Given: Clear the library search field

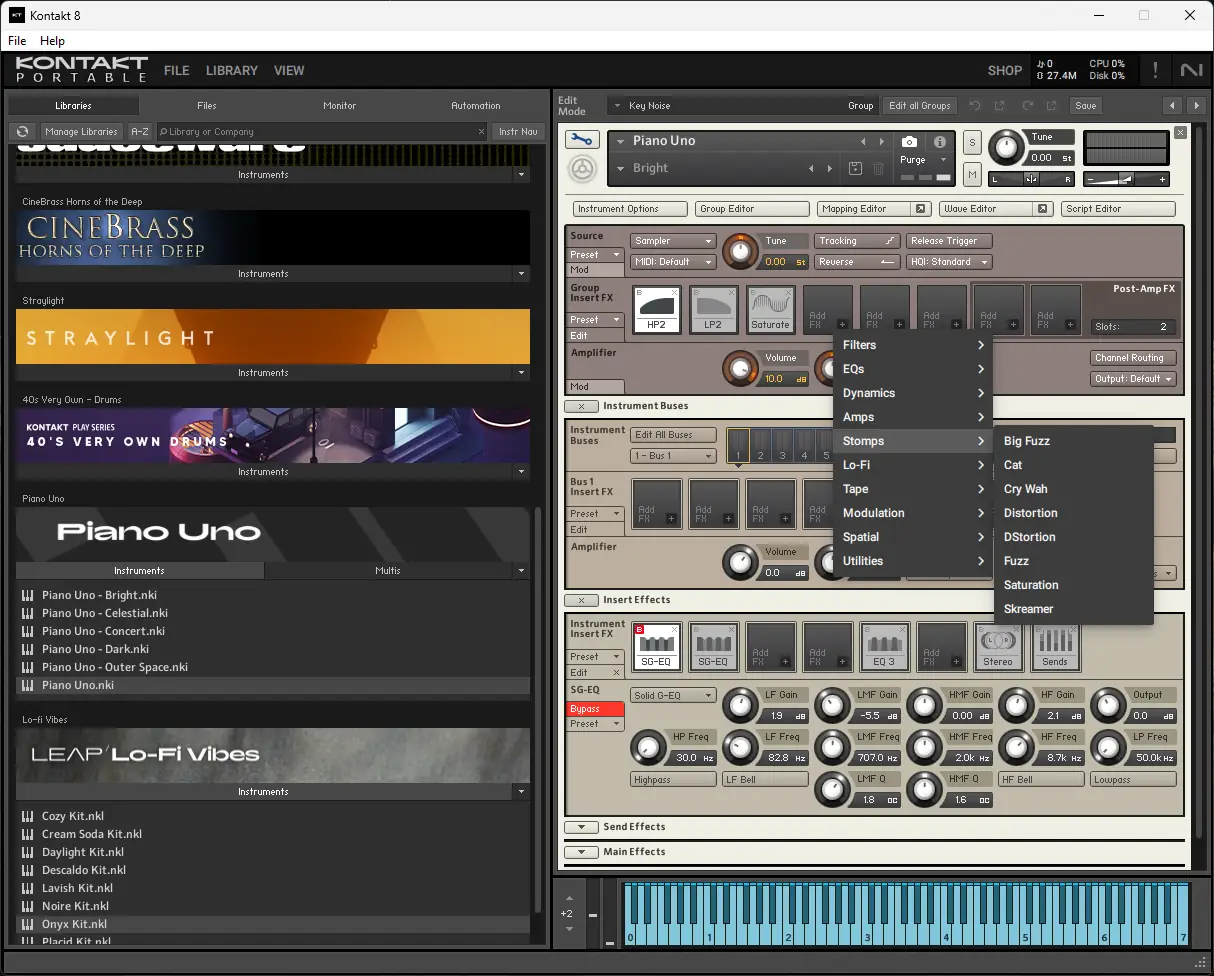Looking at the screenshot, I should point(481,131).
